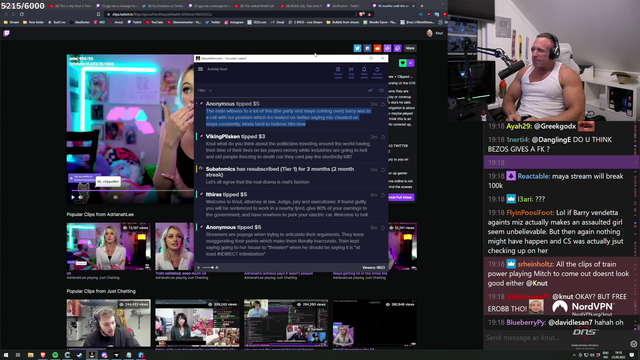Image resolution: width=640 pixels, height=360 pixels.
Task: Mark all activity as read checkmark
Action: pyautogui.click(x=370, y=90)
